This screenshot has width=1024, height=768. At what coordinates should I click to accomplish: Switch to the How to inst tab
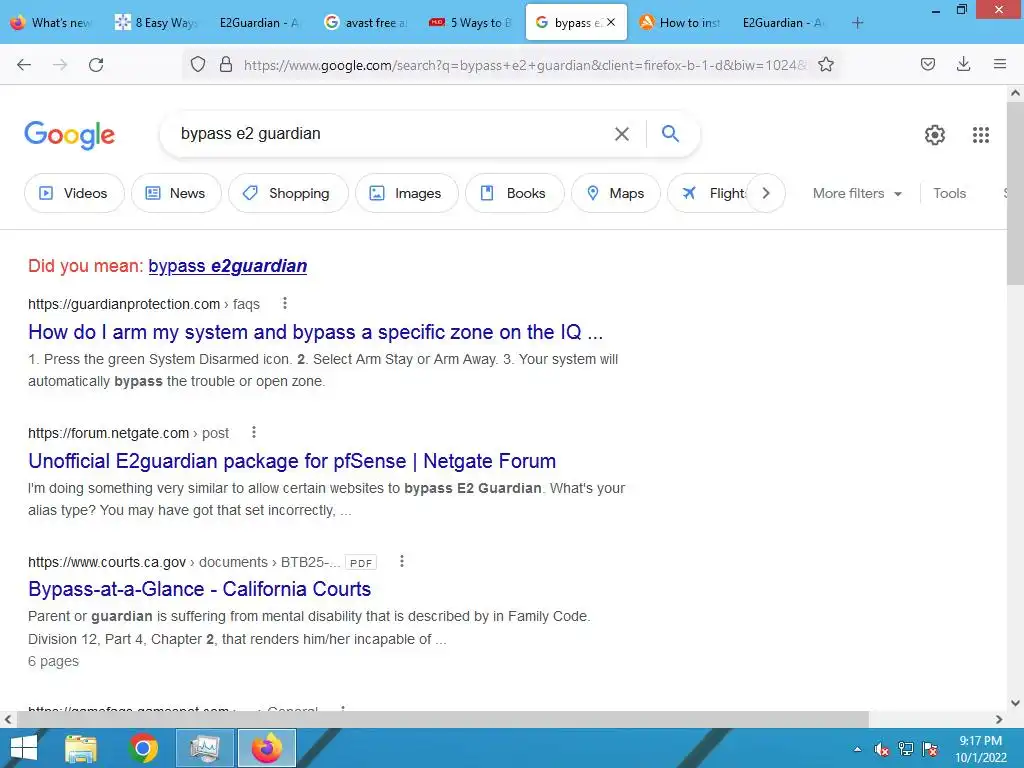(680, 22)
